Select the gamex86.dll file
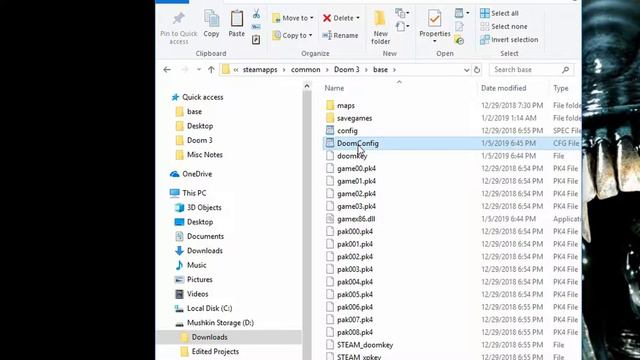The image size is (640, 360). pos(356,219)
